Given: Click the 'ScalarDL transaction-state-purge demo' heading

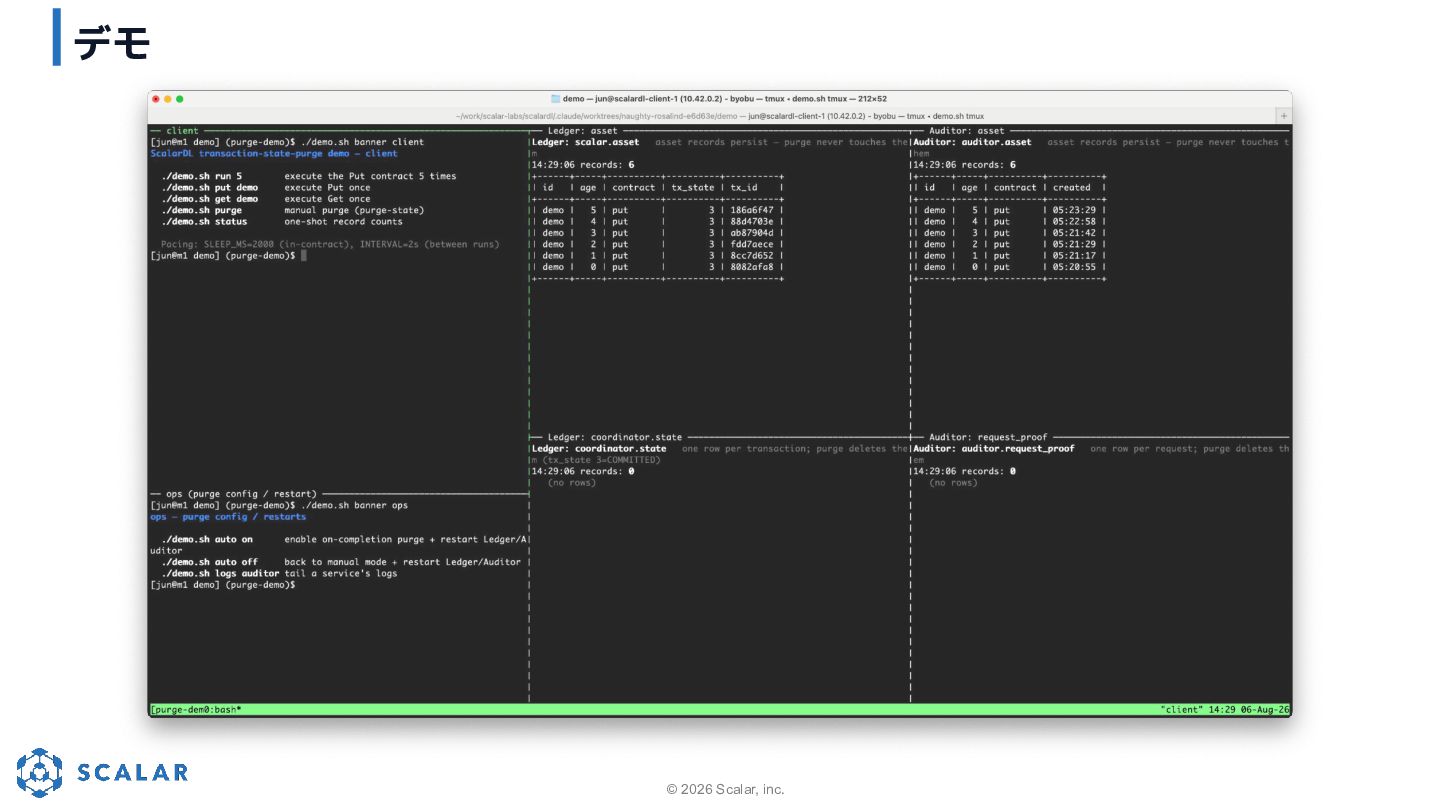Looking at the screenshot, I should click(274, 153).
